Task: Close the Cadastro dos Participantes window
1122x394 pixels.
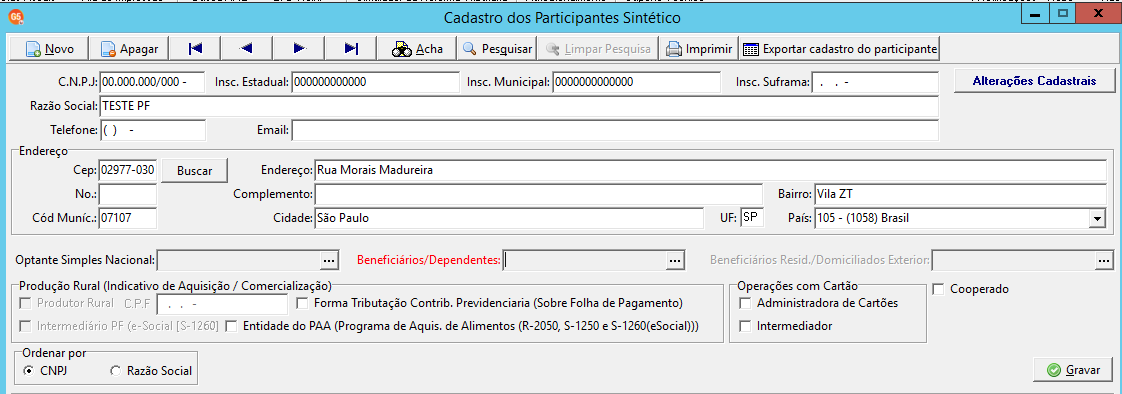Action: (x=1098, y=13)
